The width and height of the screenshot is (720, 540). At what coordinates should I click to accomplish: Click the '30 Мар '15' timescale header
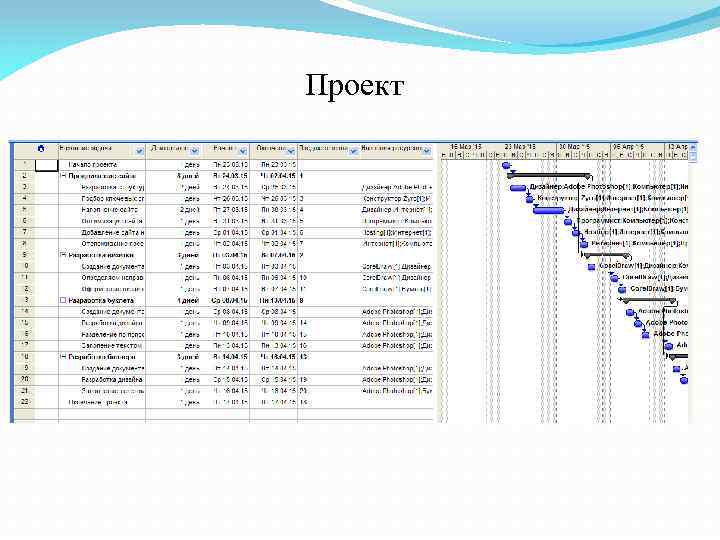coord(574,147)
